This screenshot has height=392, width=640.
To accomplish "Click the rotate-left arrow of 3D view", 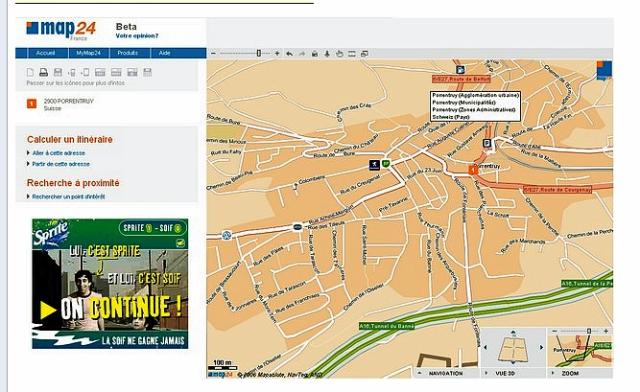I will coord(486,347).
